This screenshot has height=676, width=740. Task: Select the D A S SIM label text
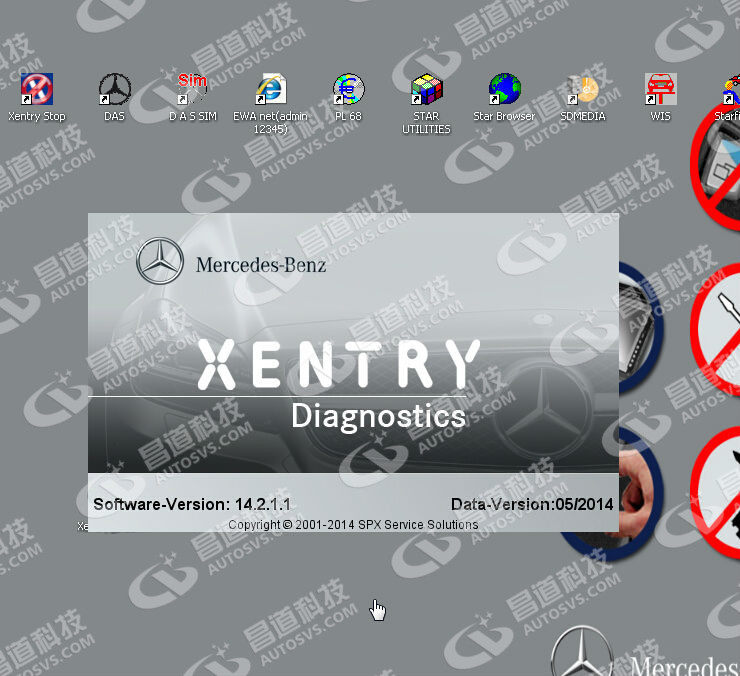[193, 116]
